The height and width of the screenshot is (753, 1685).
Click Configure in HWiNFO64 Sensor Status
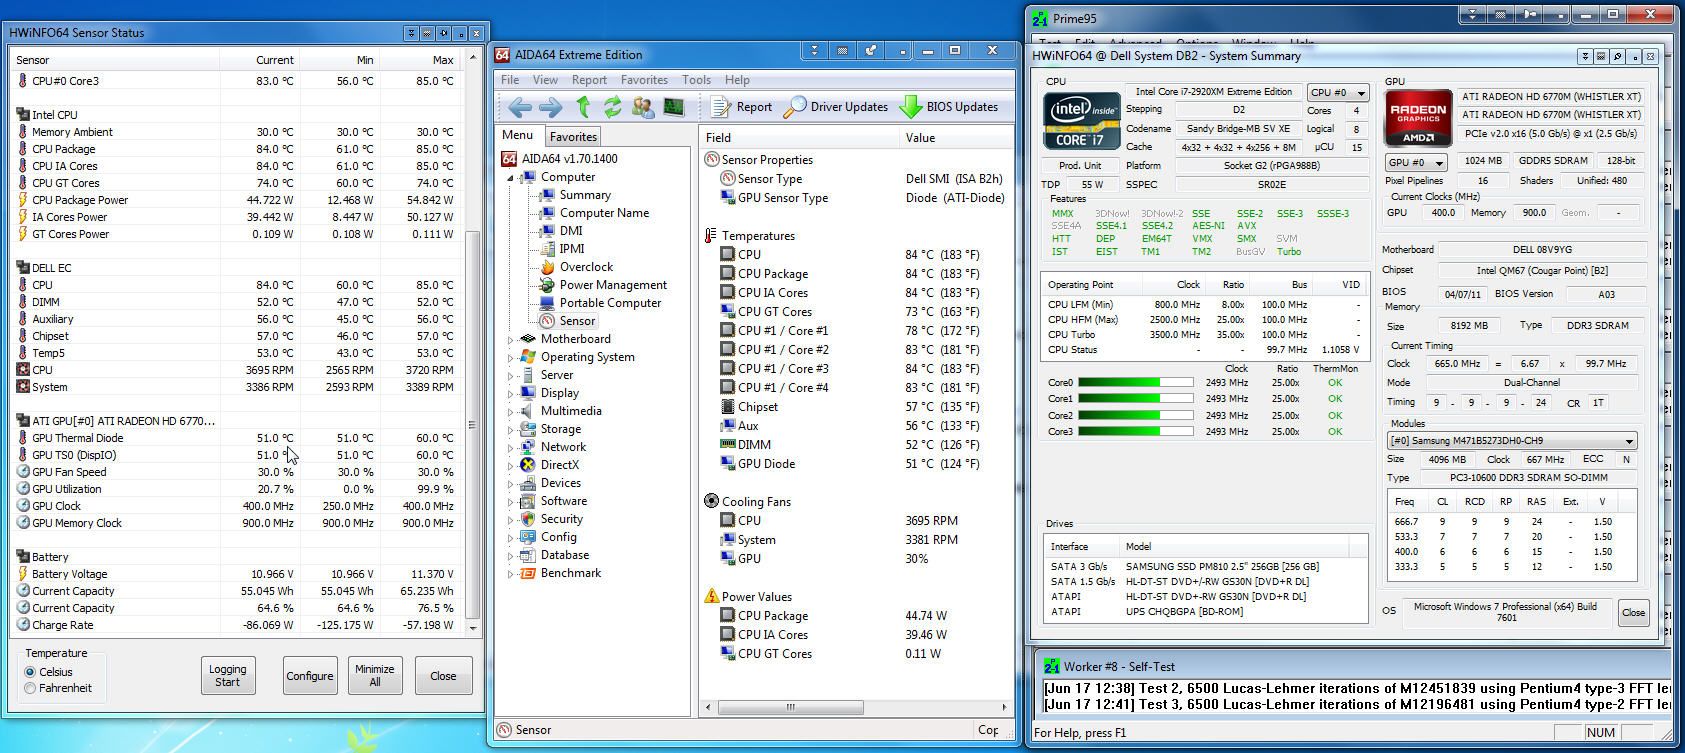310,676
